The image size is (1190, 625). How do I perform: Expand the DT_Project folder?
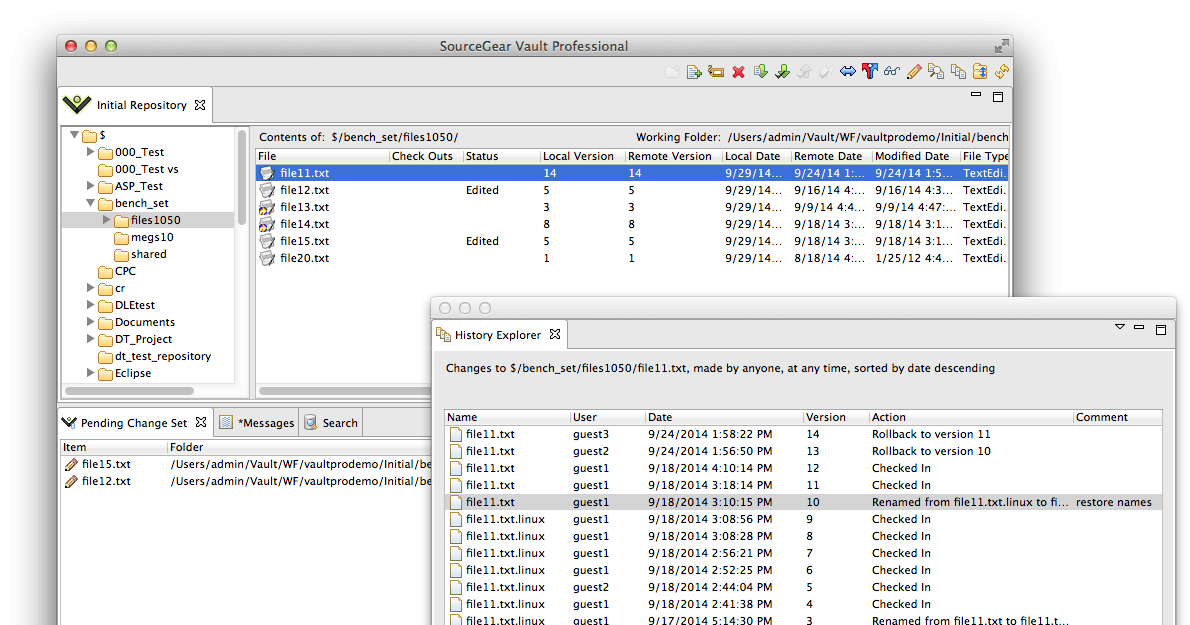point(90,339)
